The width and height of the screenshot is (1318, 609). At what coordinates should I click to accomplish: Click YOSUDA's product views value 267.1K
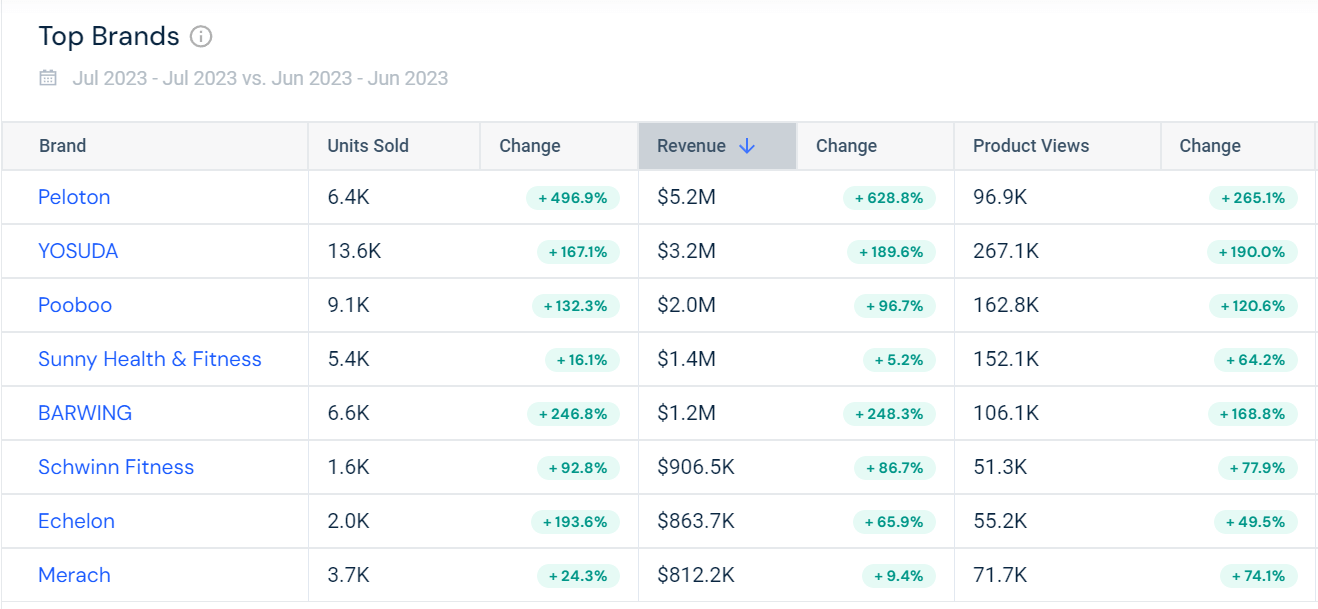[x=1006, y=251]
